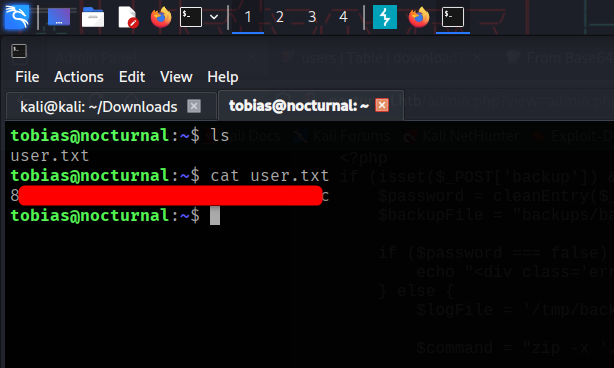Close the tobias@nocturnal terminal tab

(382, 105)
